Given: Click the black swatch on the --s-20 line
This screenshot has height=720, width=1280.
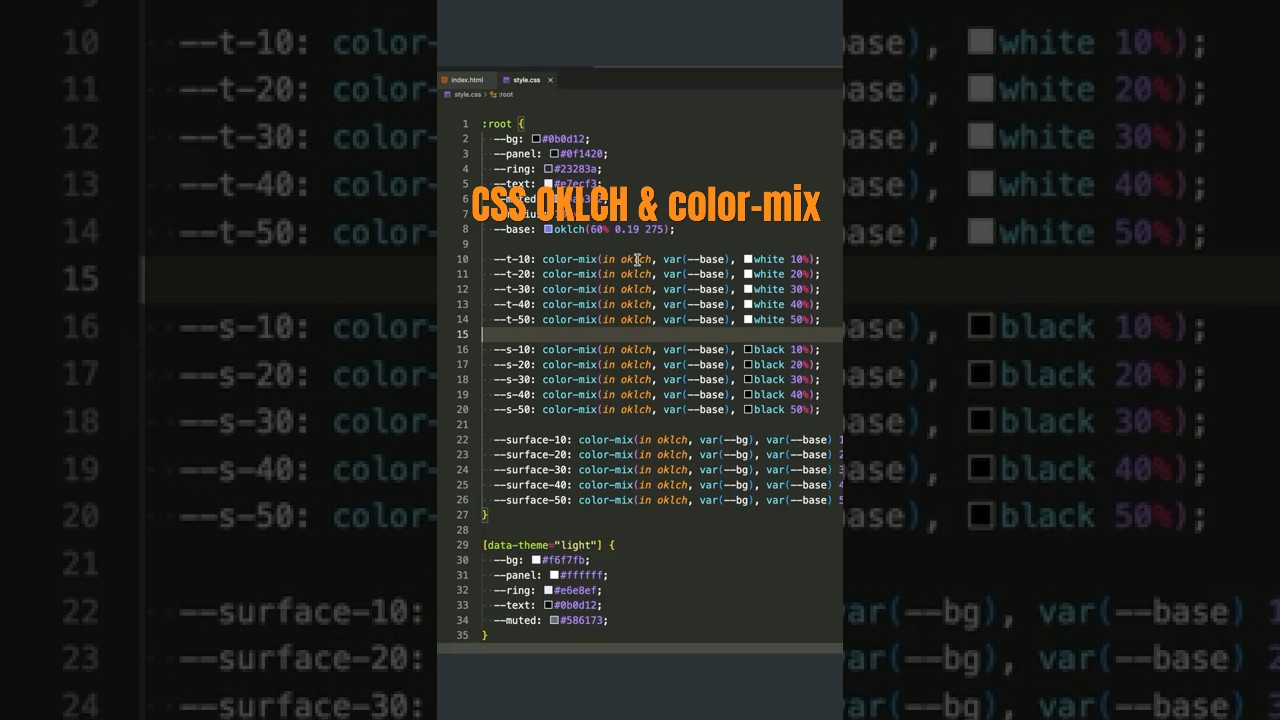Looking at the screenshot, I should (x=748, y=364).
